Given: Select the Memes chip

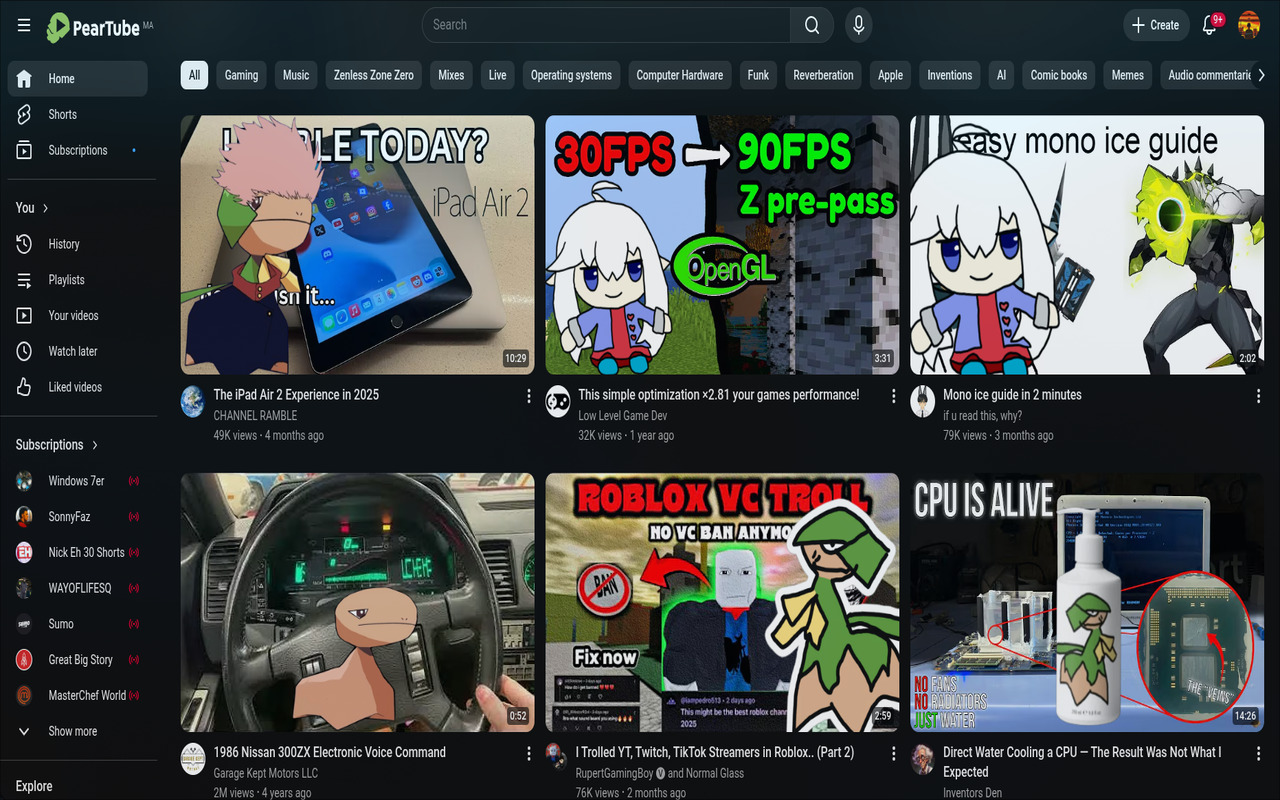Looking at the screenshot, I should (x=1128, y=75).
